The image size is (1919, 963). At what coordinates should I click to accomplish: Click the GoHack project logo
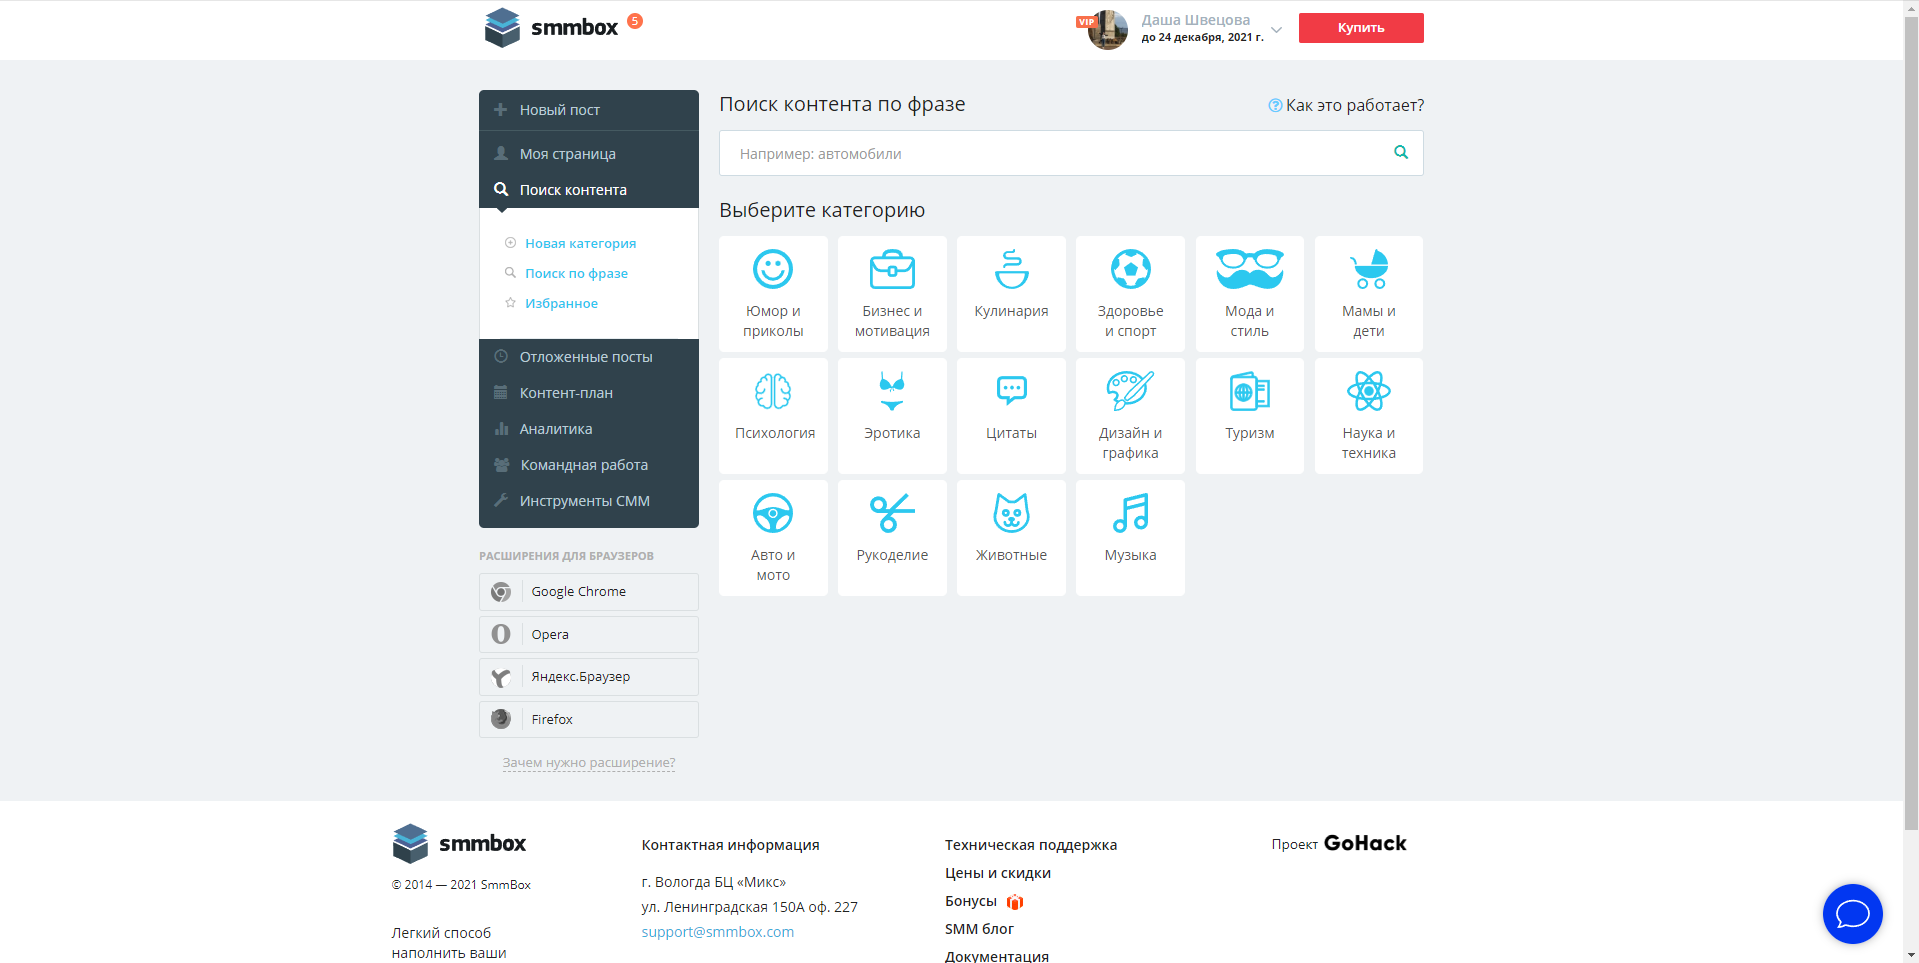[1365, 843]
